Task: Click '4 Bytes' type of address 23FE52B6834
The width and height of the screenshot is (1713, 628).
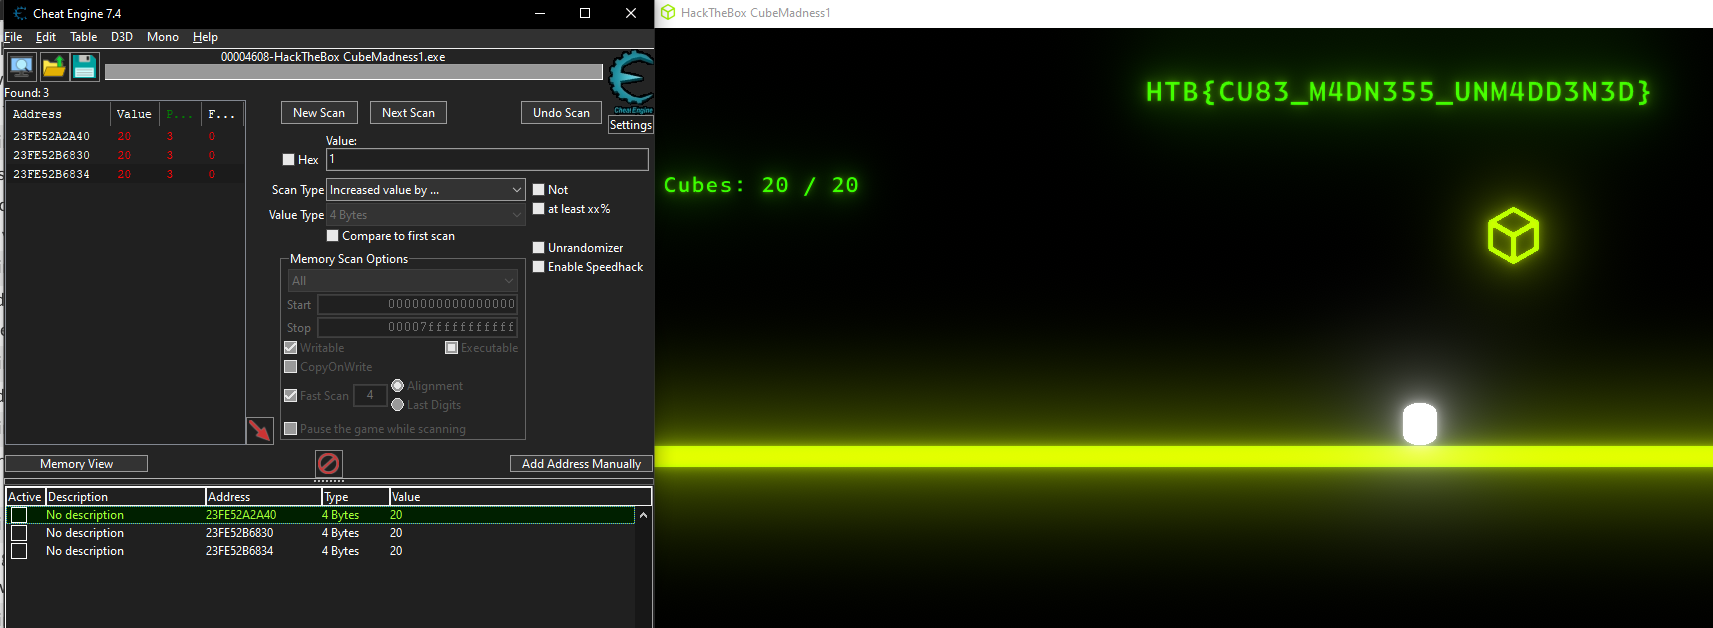Action: click(340, 551)
